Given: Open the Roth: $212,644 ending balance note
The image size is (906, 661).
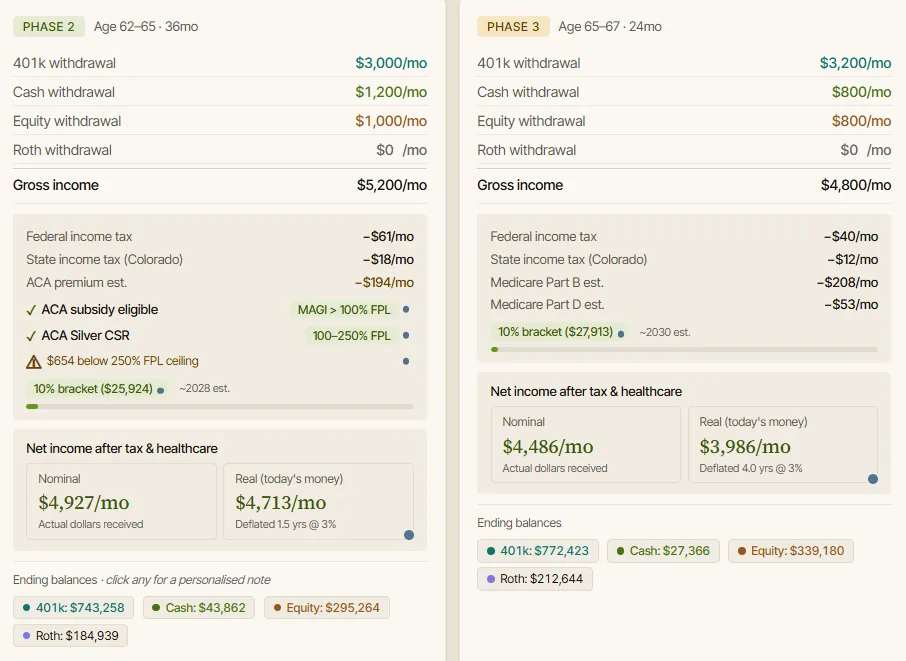Looking at the screenshot, I should (535, 578).
